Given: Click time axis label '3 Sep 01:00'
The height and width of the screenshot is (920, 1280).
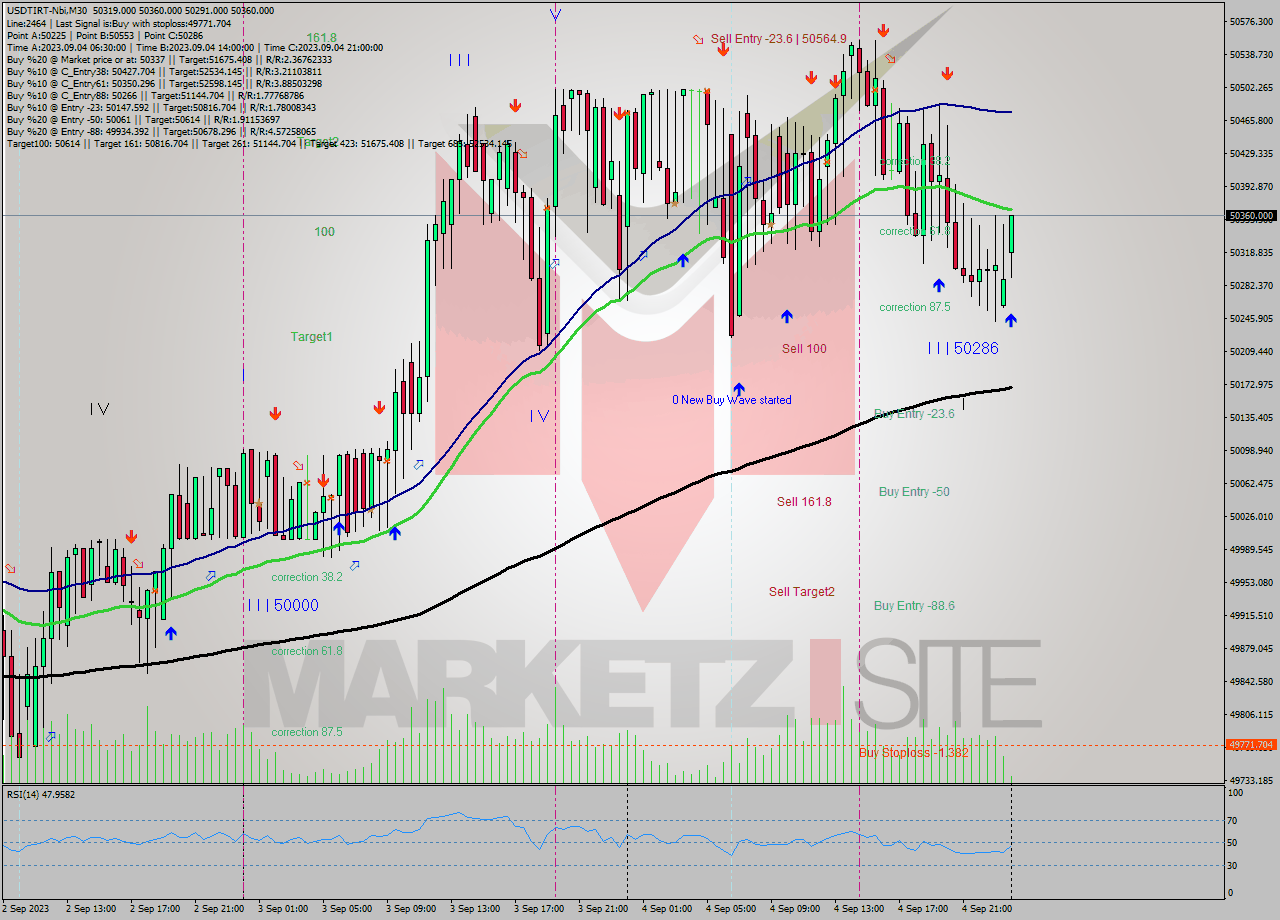Looking at the screenshot, I should (282, 909).
